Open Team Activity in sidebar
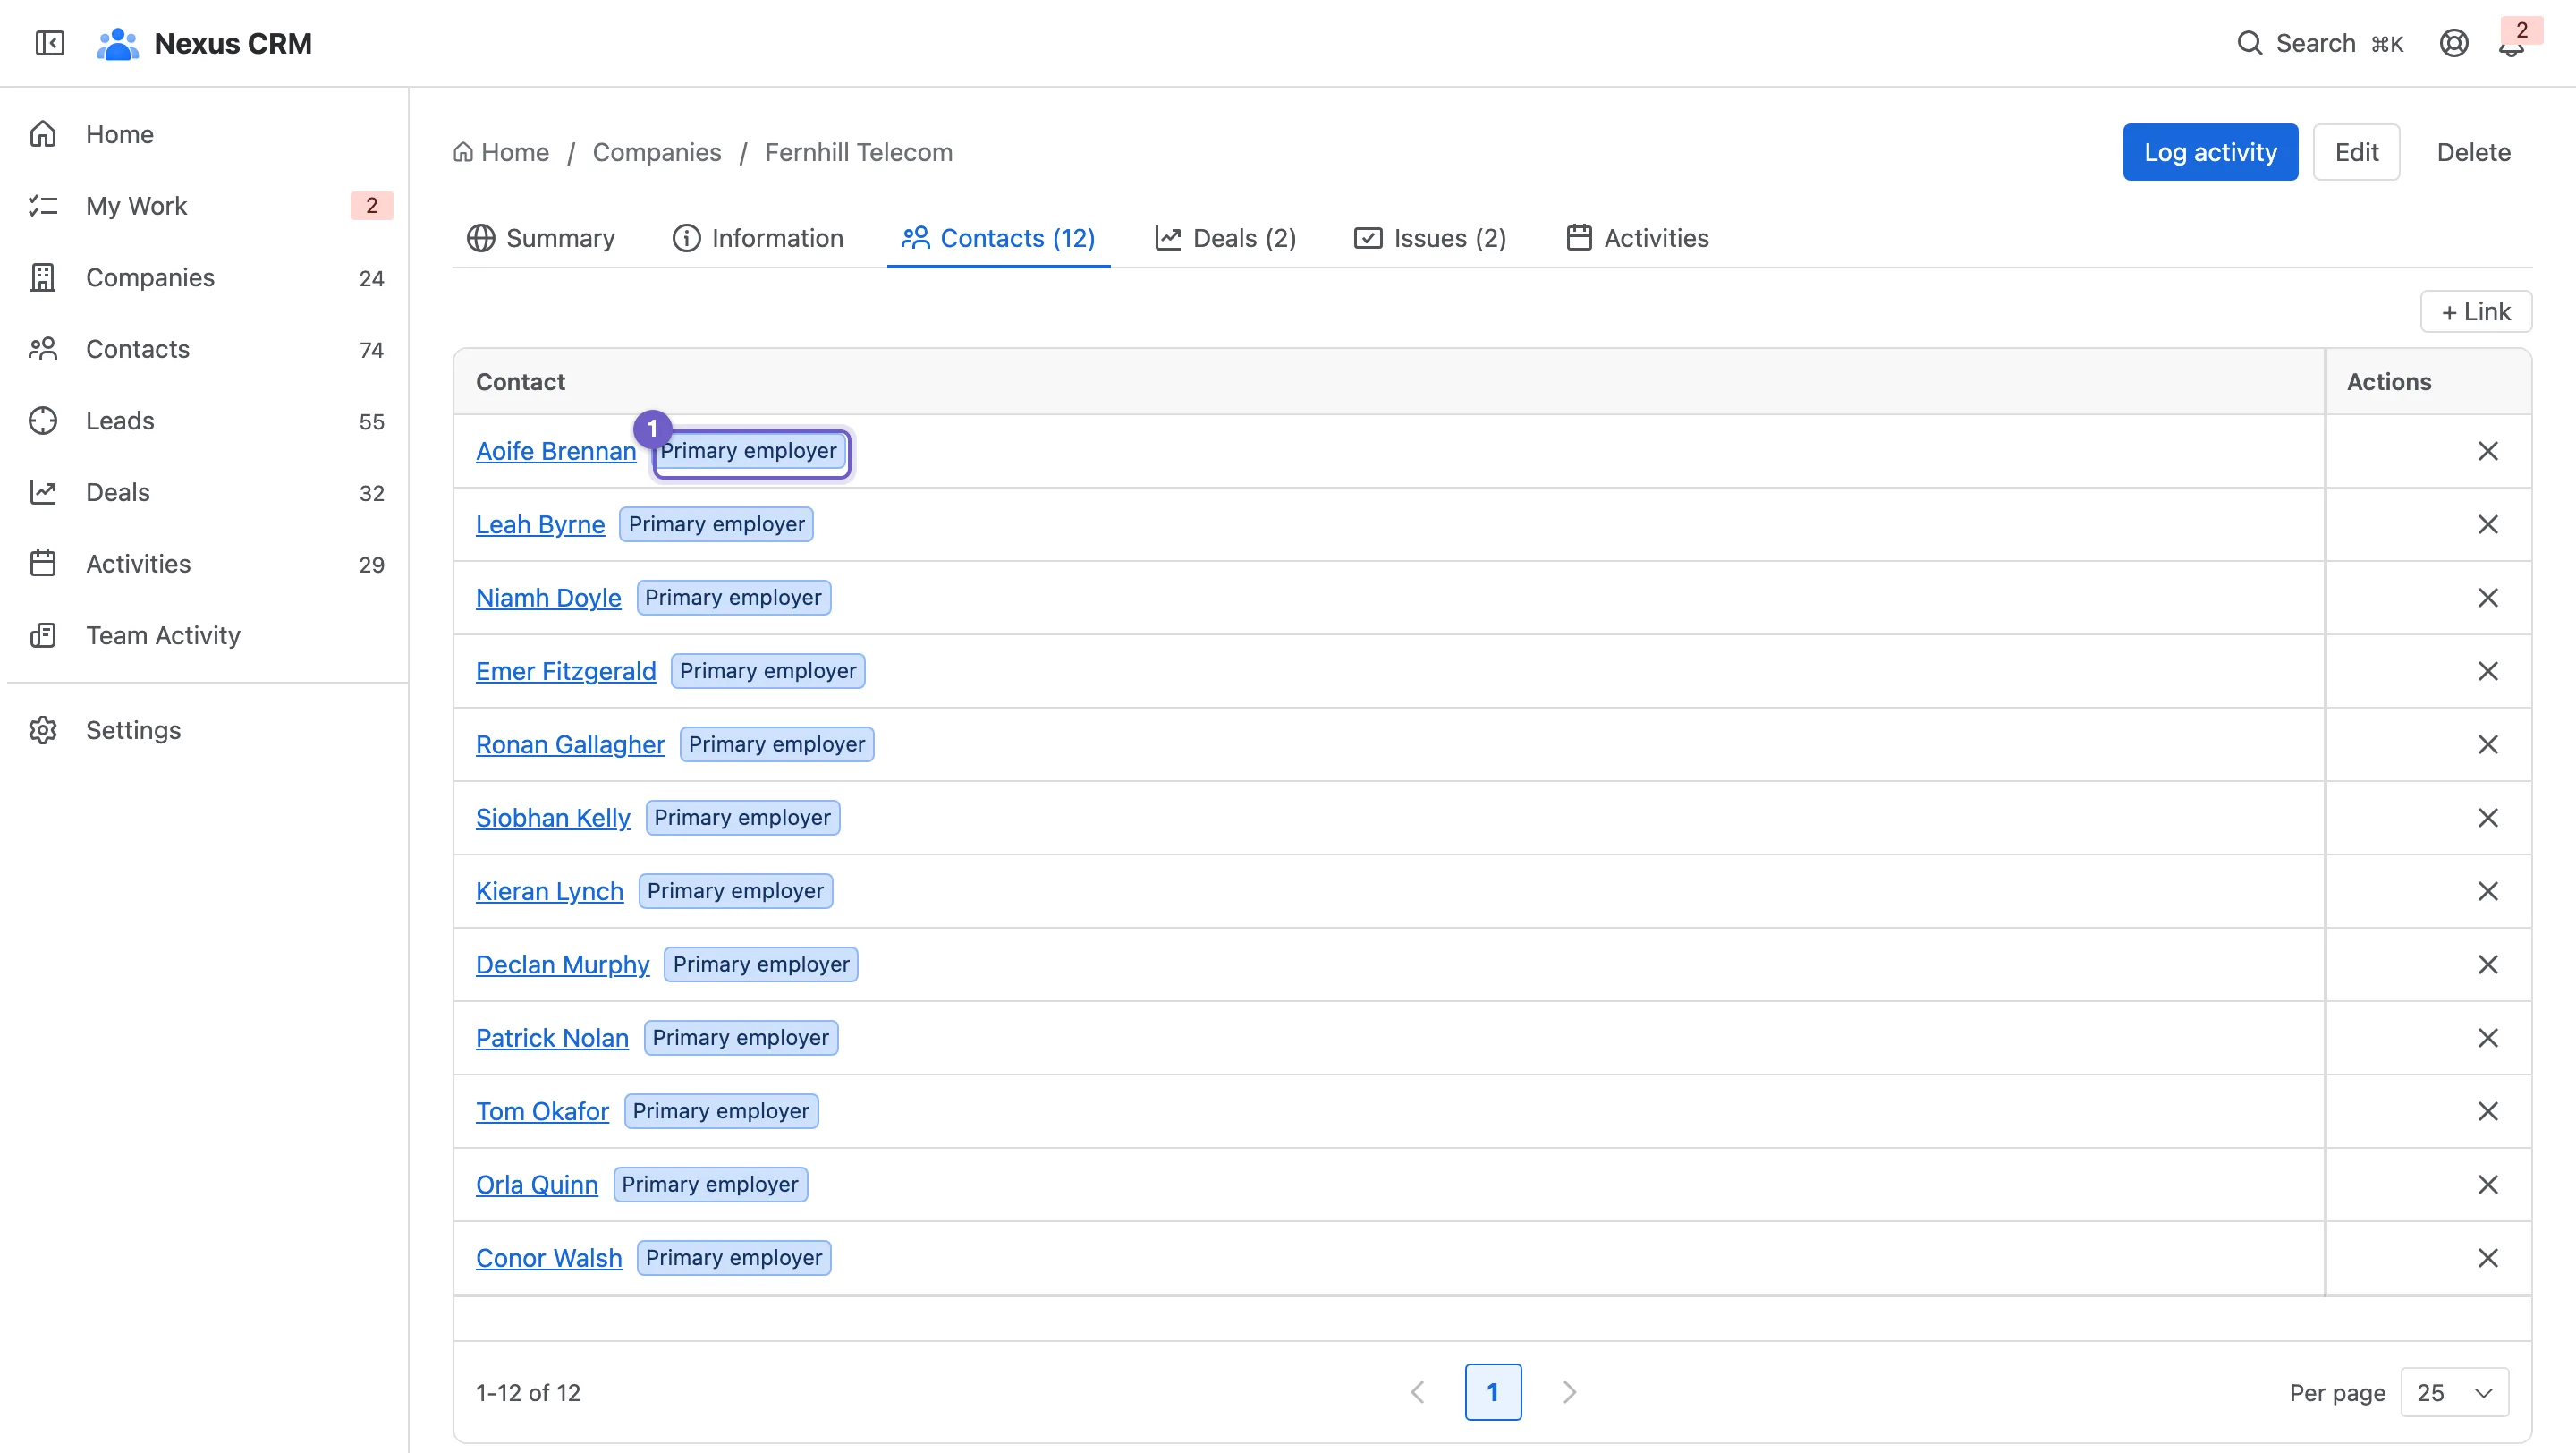The width and height of the screenshot is (2576, 1453). click(x=208, y=636)
